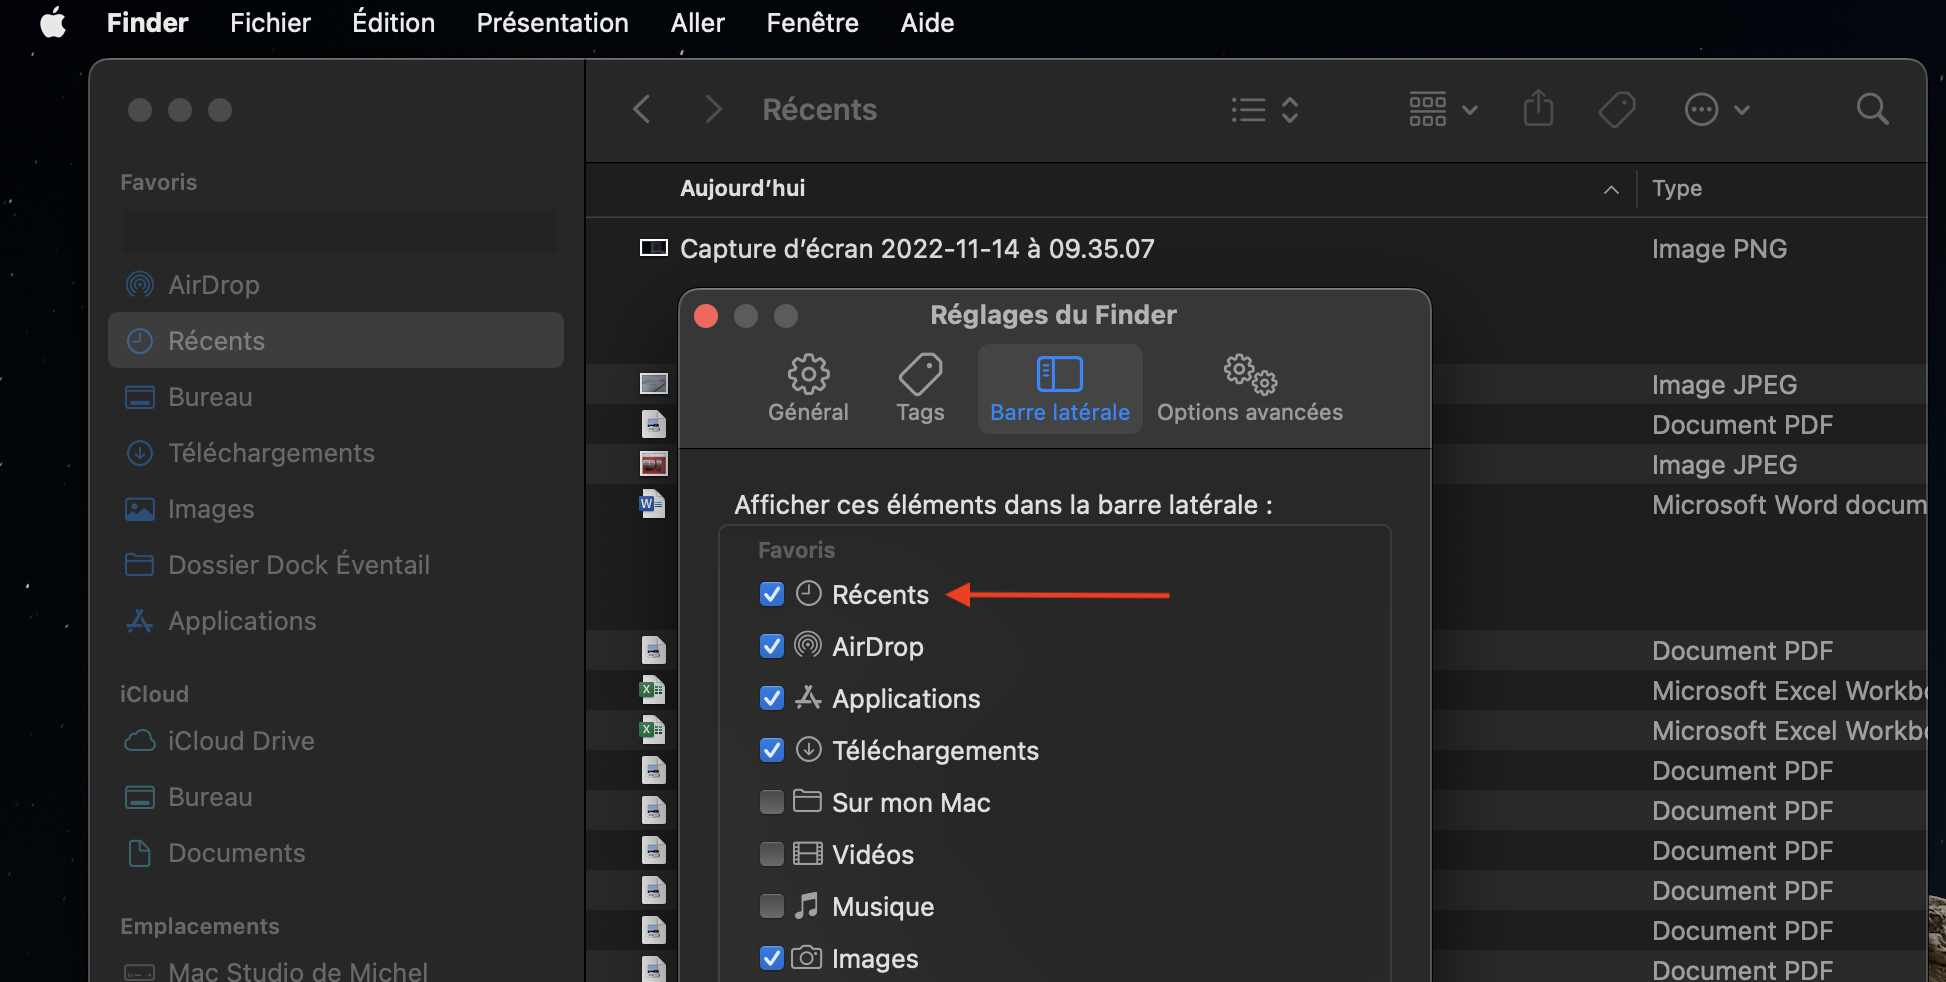Uncheck the Récents checkbox in Finder settings

click(772, 594)
